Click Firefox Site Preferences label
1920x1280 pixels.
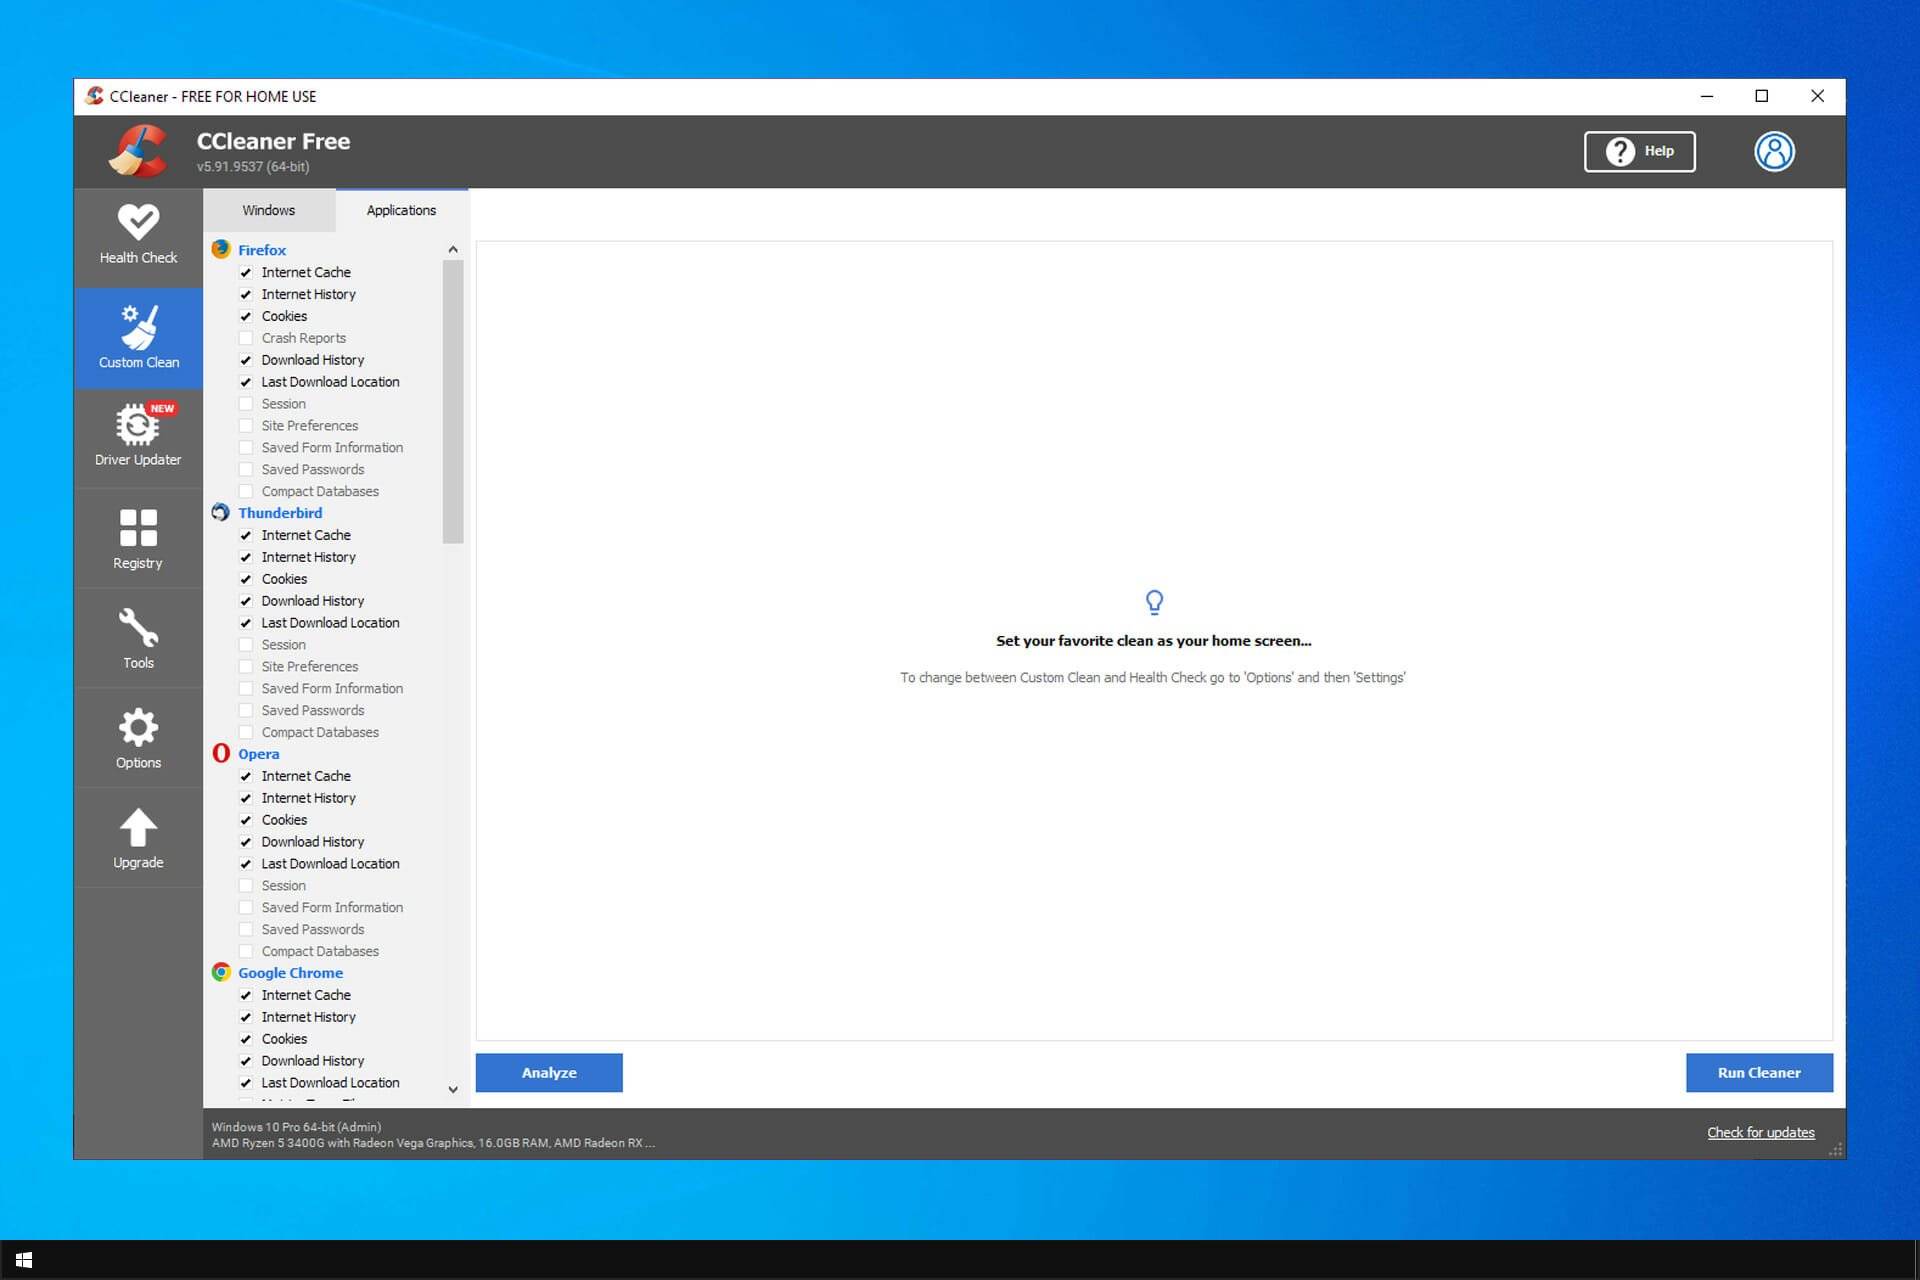[x=310, y=425]
